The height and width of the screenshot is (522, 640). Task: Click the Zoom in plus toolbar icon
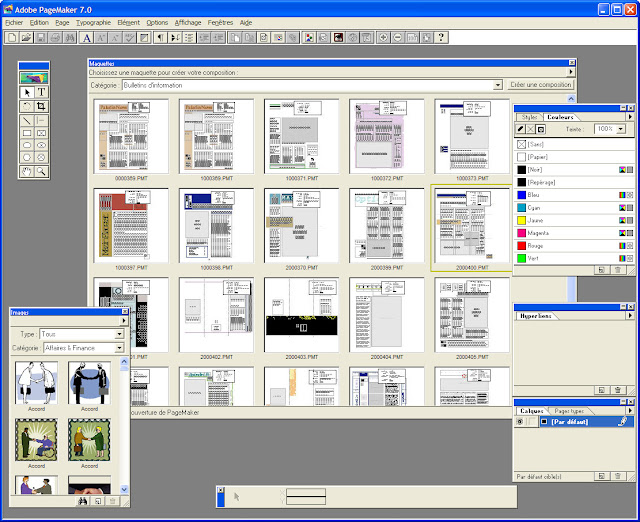click(383, 38)
